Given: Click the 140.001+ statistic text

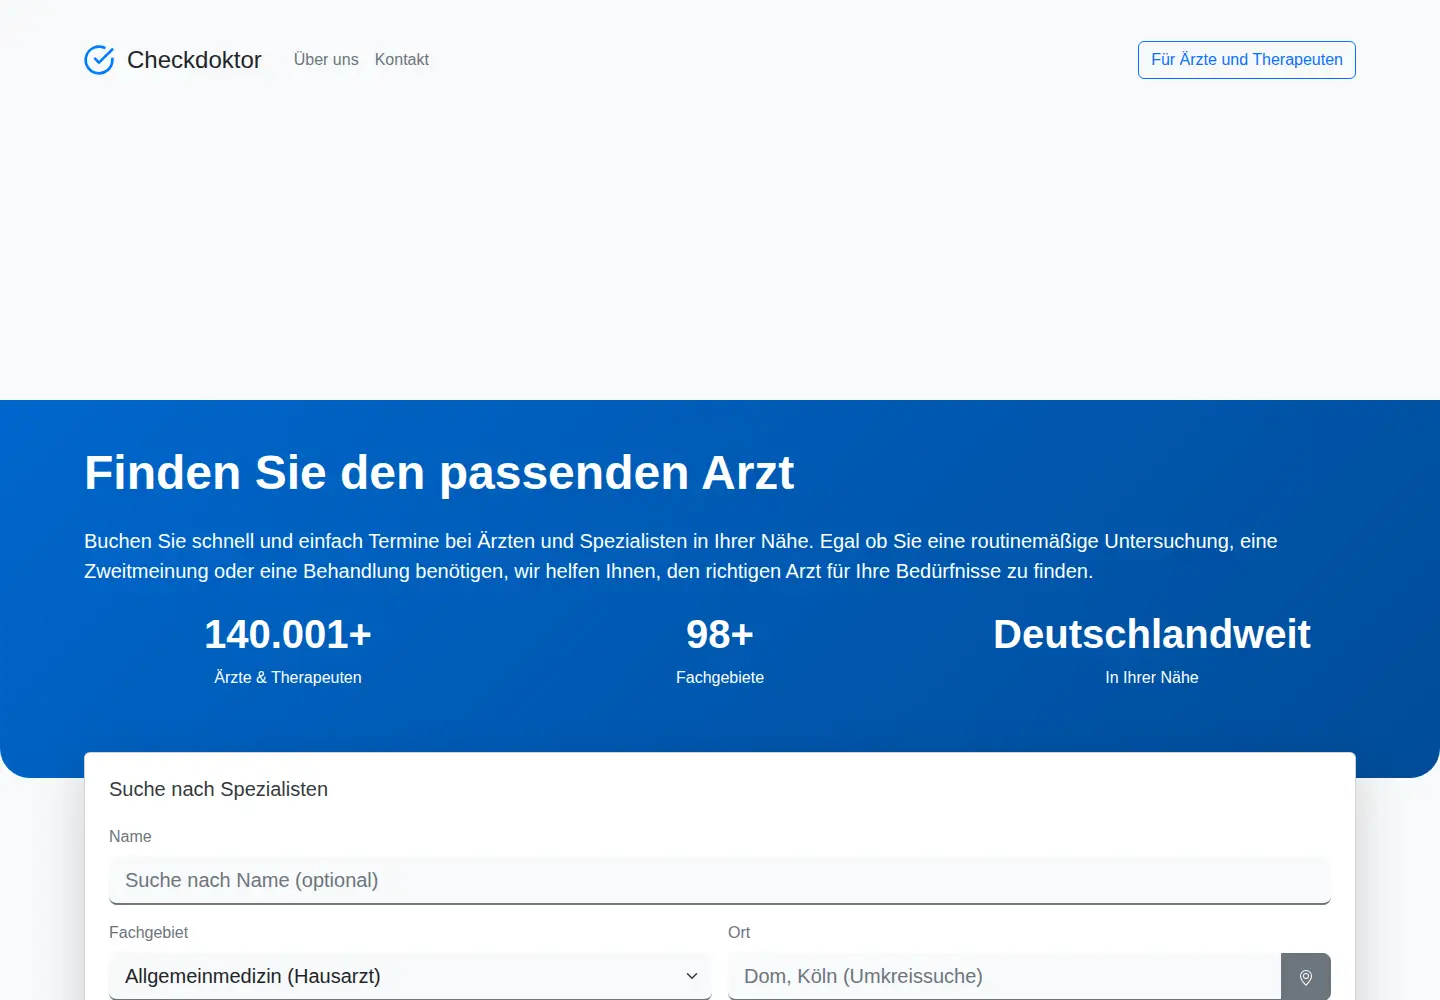Looking at the screenshot, I should click(288, 634).
